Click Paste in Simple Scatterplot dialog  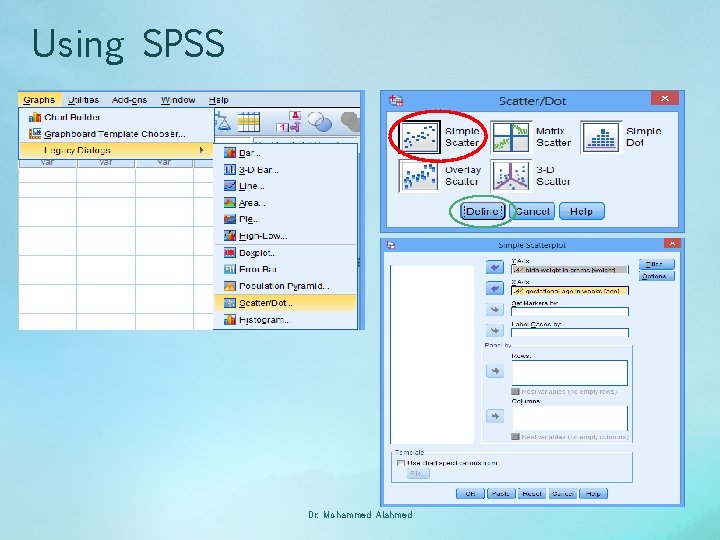501,494
